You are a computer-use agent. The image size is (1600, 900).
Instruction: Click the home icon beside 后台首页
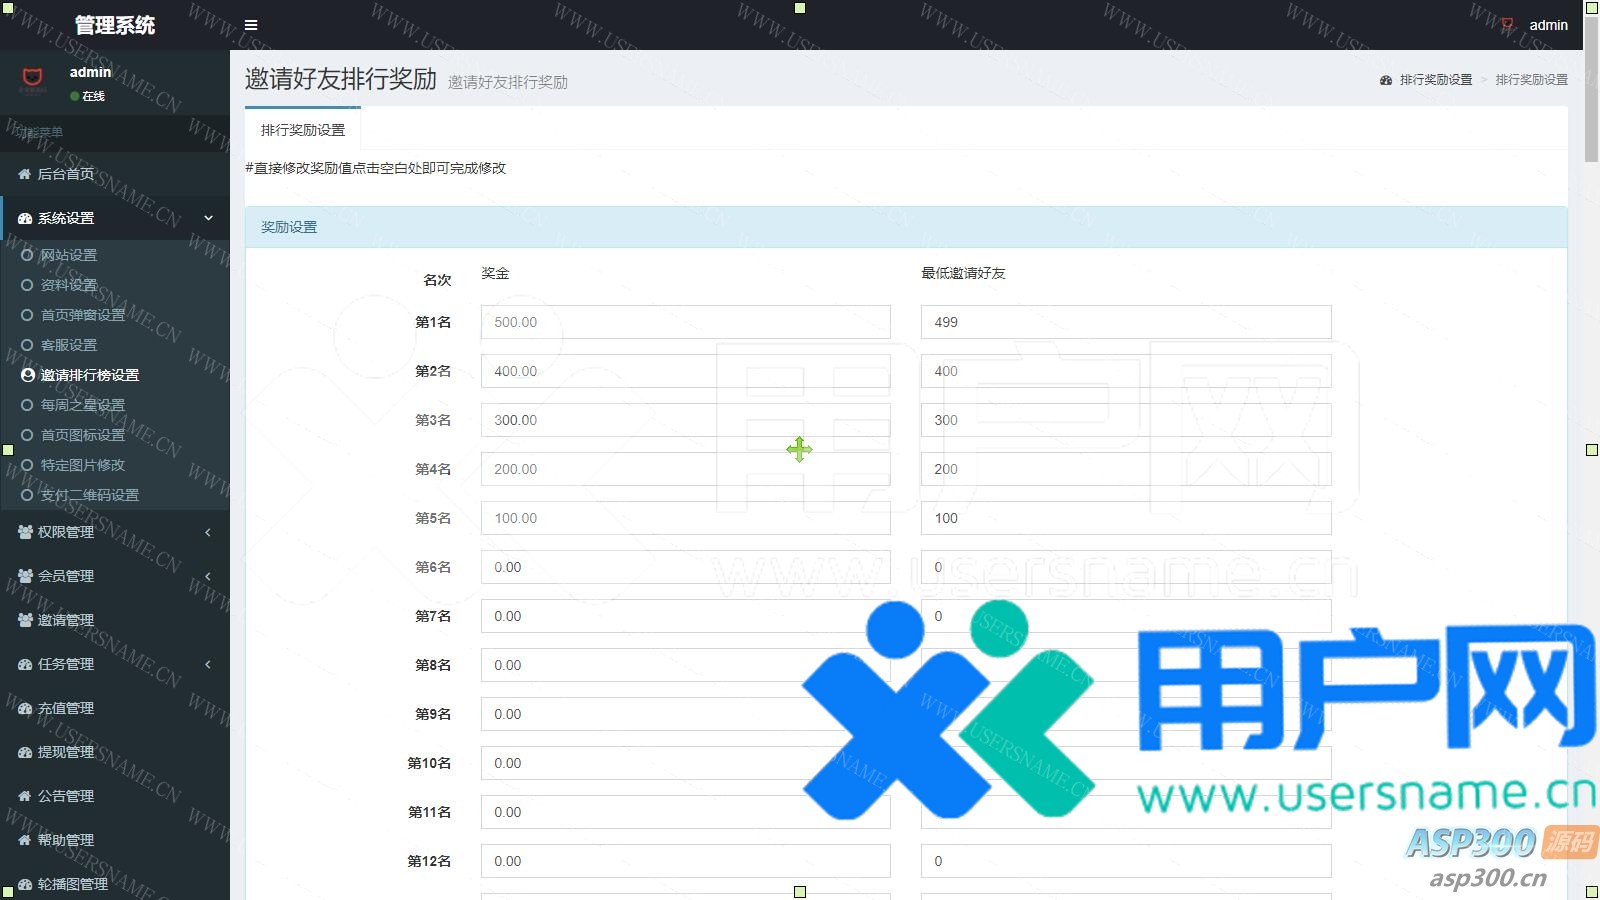[x=25, y=174]
